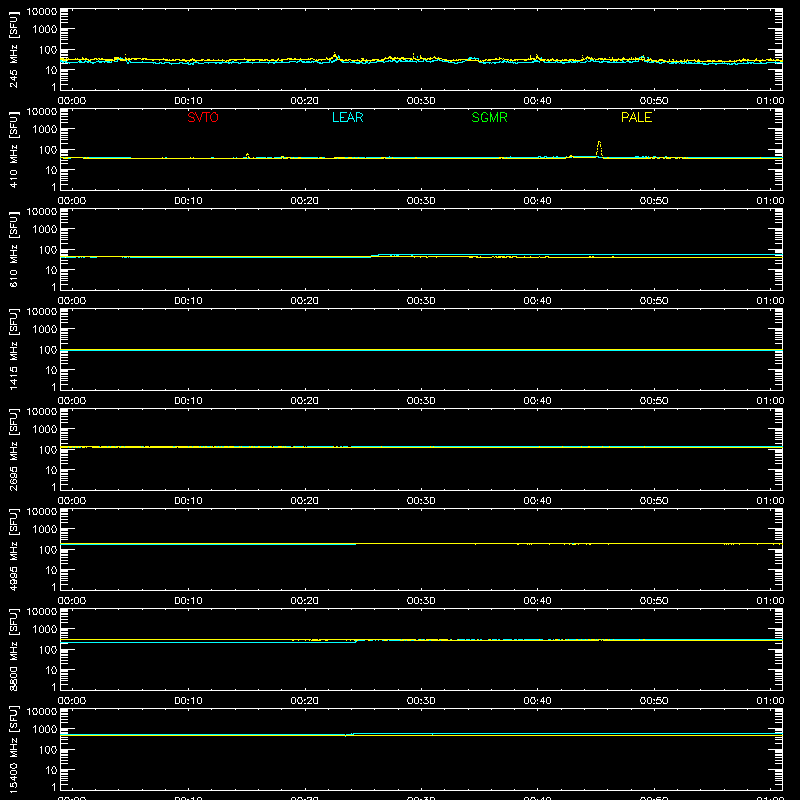Select the 2695 MHz [SFU] axis title
Screen dimensions: 800x800
[x=13, y=449]
